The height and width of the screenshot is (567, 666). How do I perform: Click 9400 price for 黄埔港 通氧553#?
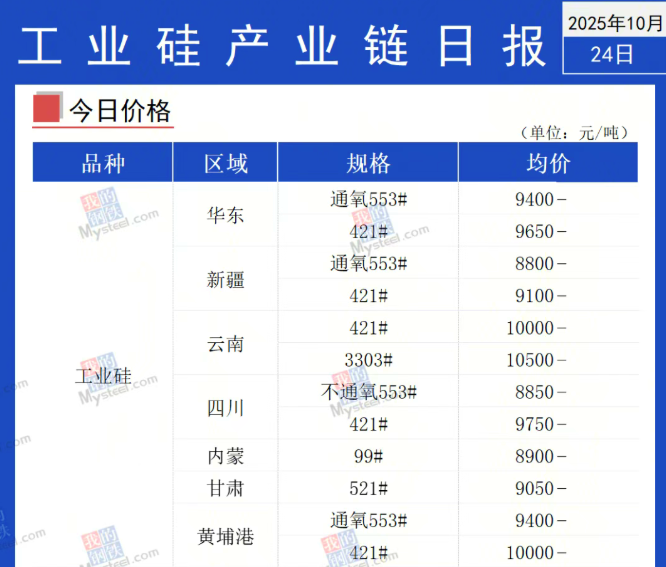point(534,520)
